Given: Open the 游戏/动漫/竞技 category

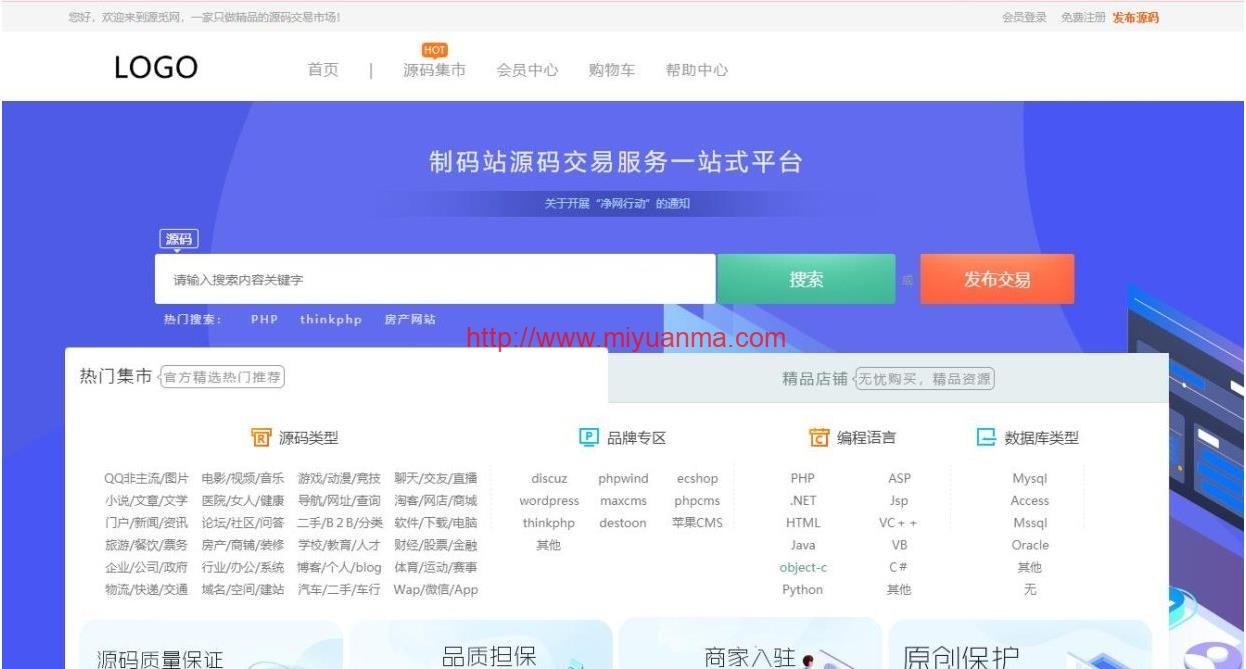Looking at the screenshot, I should (x=339, y=478).
